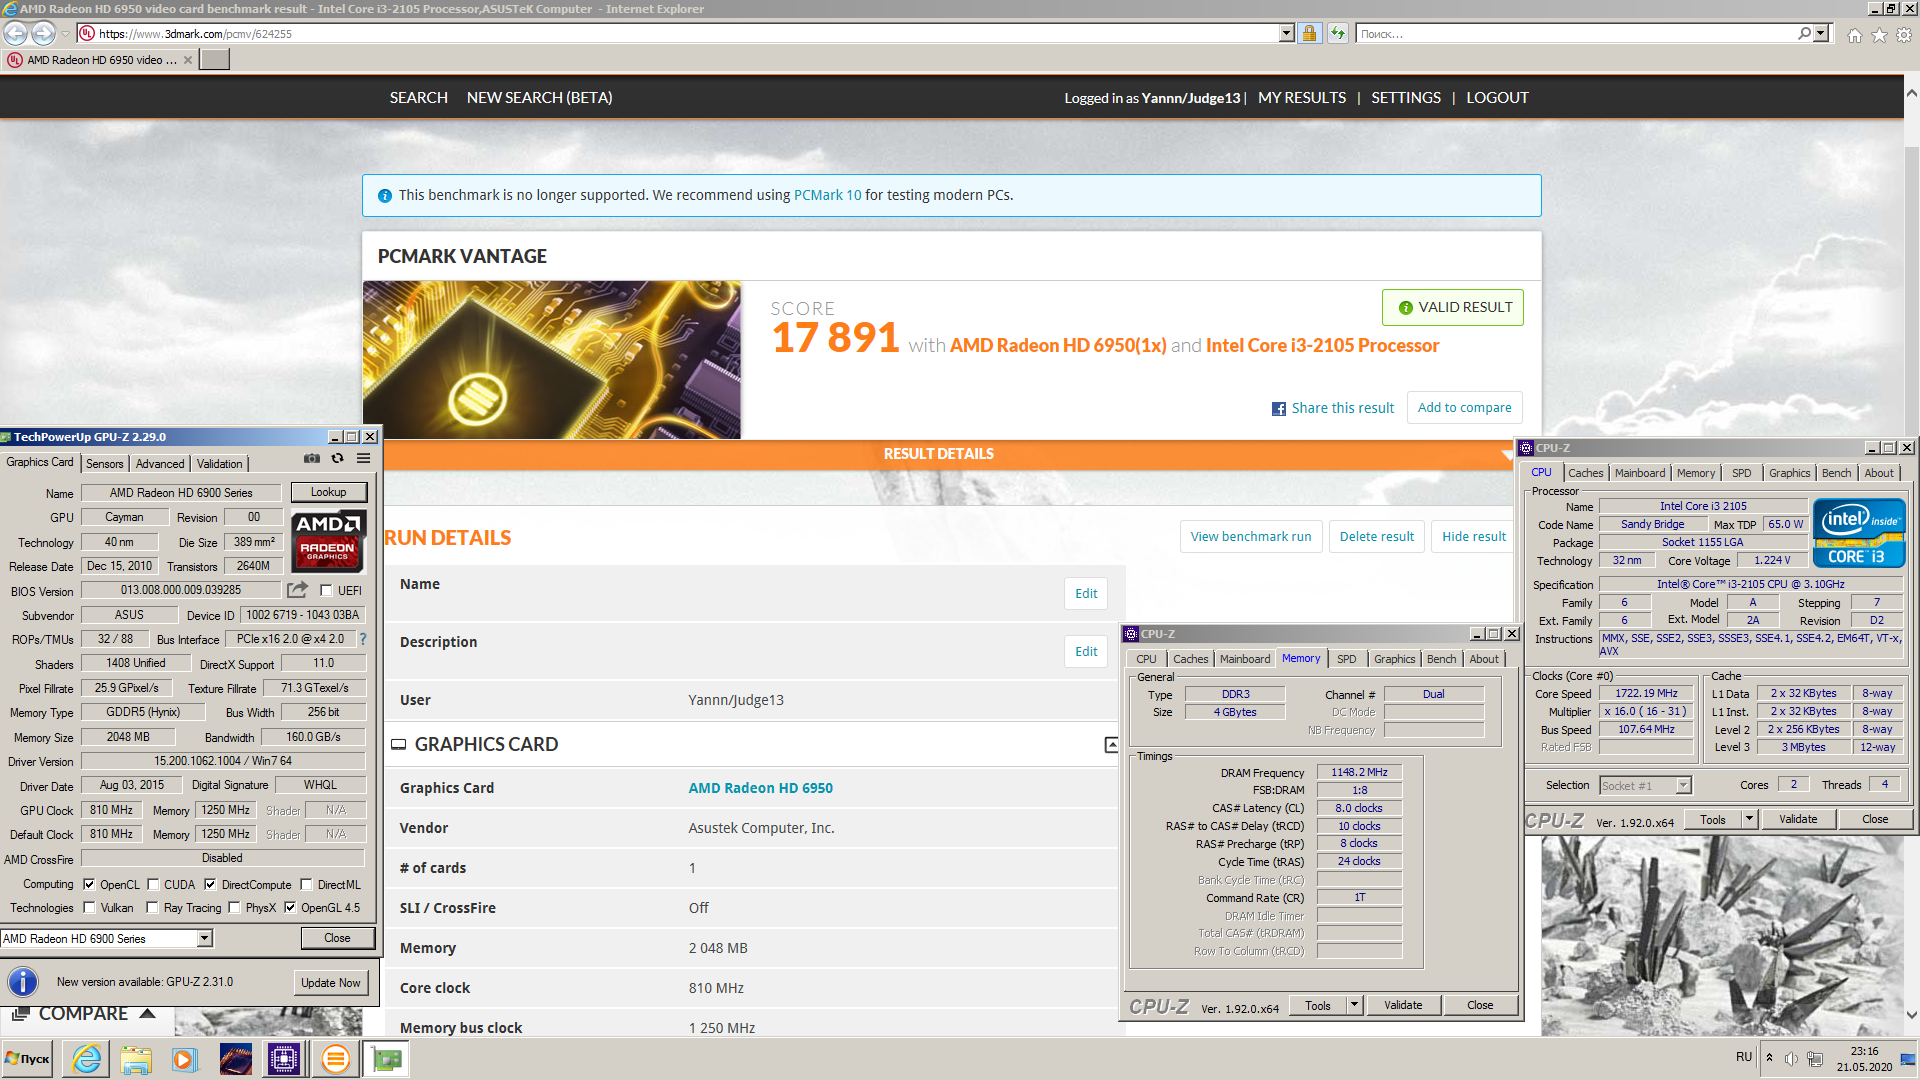
Task: Open AMD Radeon HD 6950 link in Graphics Card row
Action: 760,788
